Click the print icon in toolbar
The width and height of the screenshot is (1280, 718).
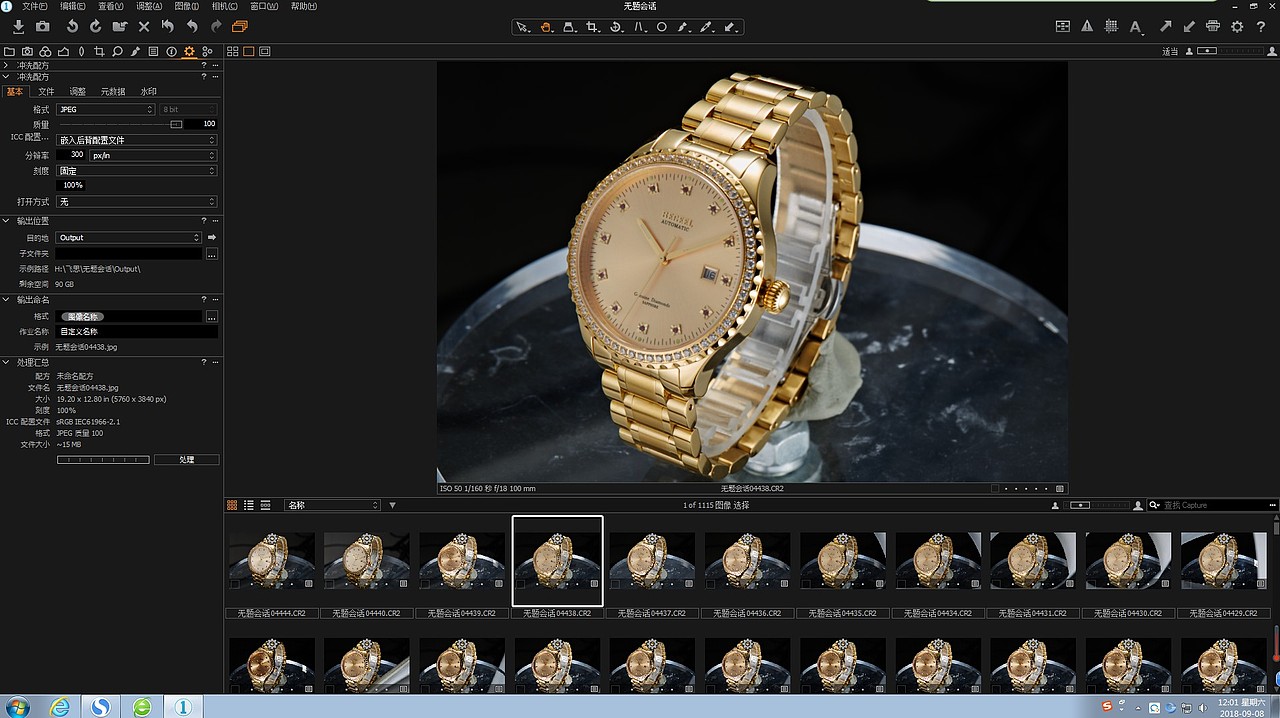1213,27
